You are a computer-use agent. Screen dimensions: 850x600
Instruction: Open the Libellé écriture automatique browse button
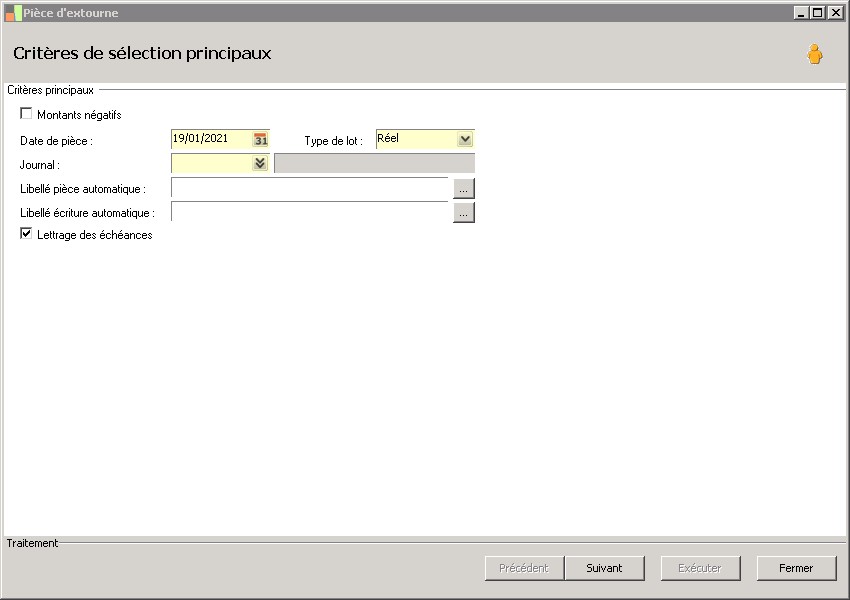click(463, 212)
